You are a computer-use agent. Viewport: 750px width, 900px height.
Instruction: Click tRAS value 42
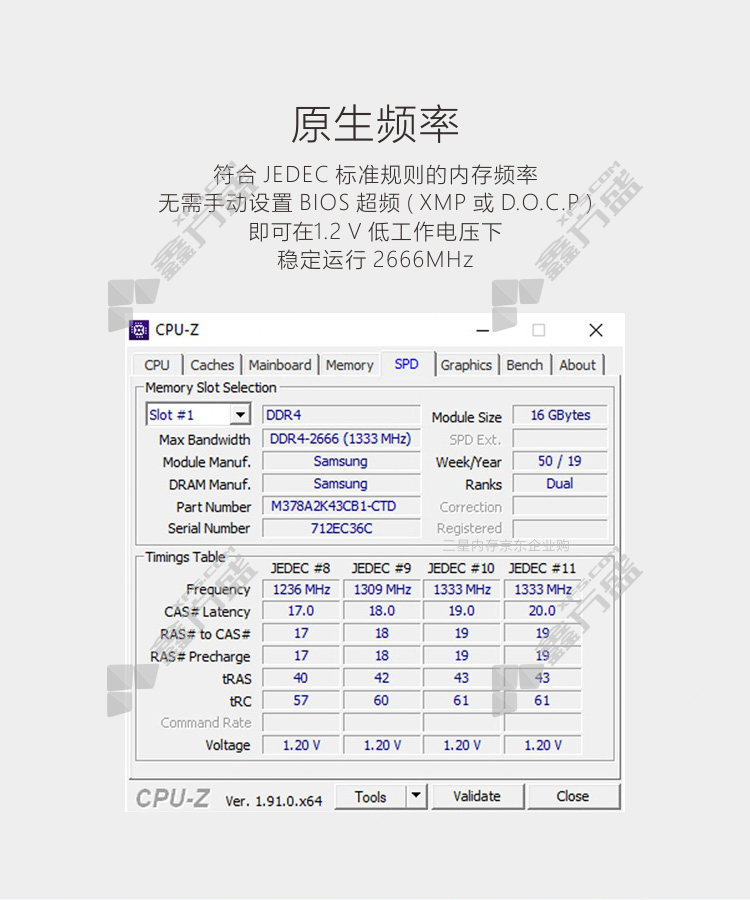(x=382, y=678)
